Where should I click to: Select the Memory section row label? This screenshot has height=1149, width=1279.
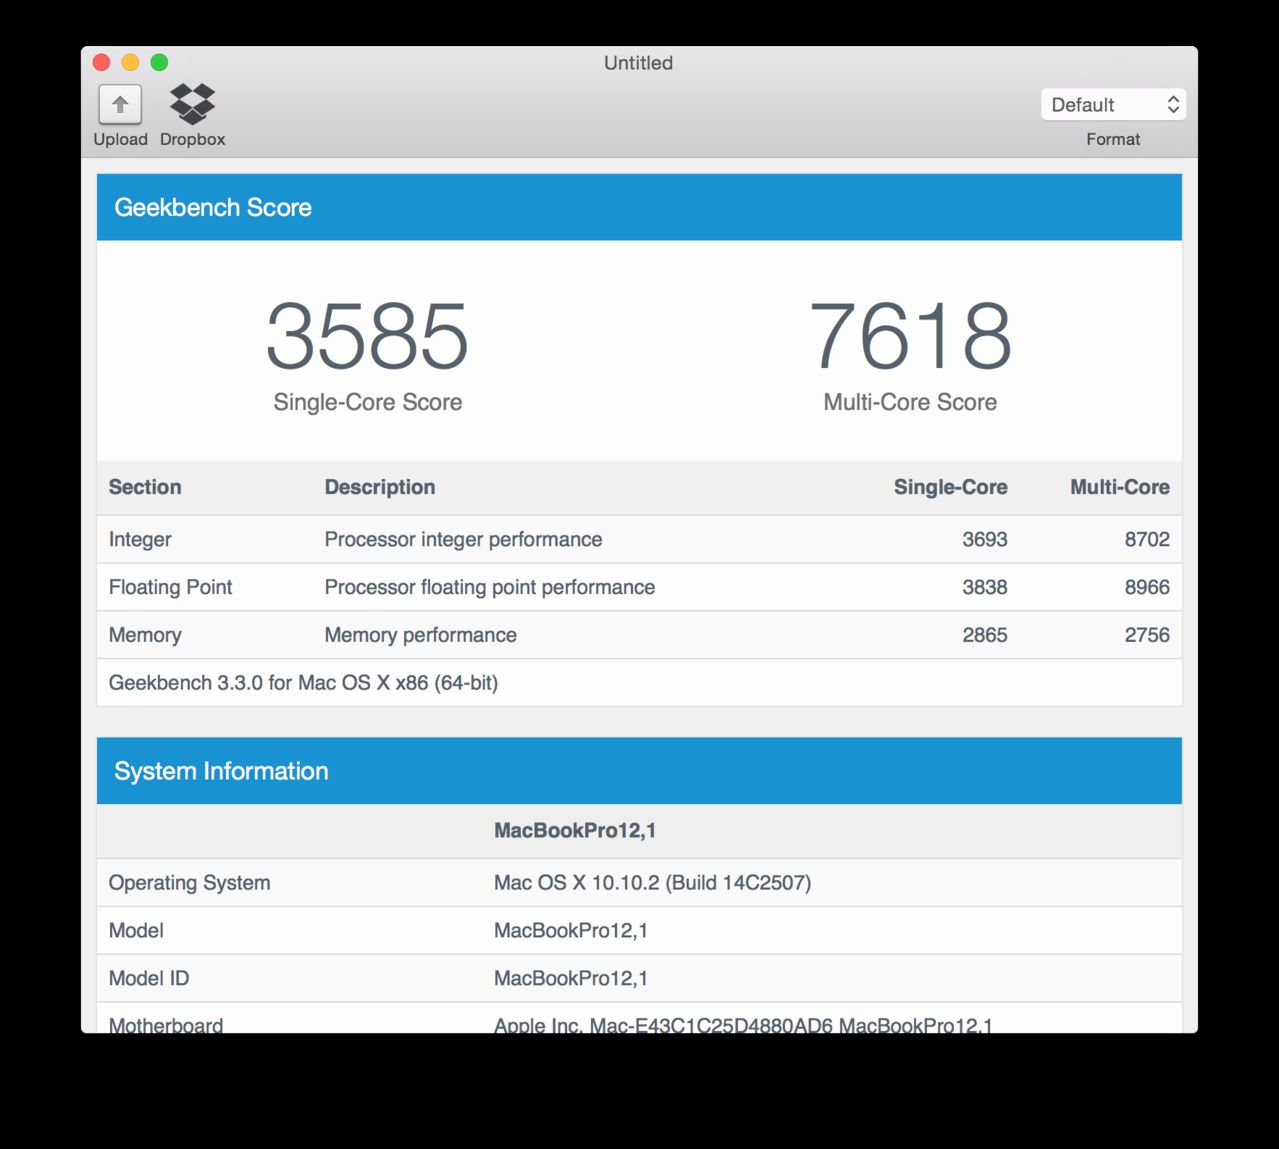click(x=145, y=635)
